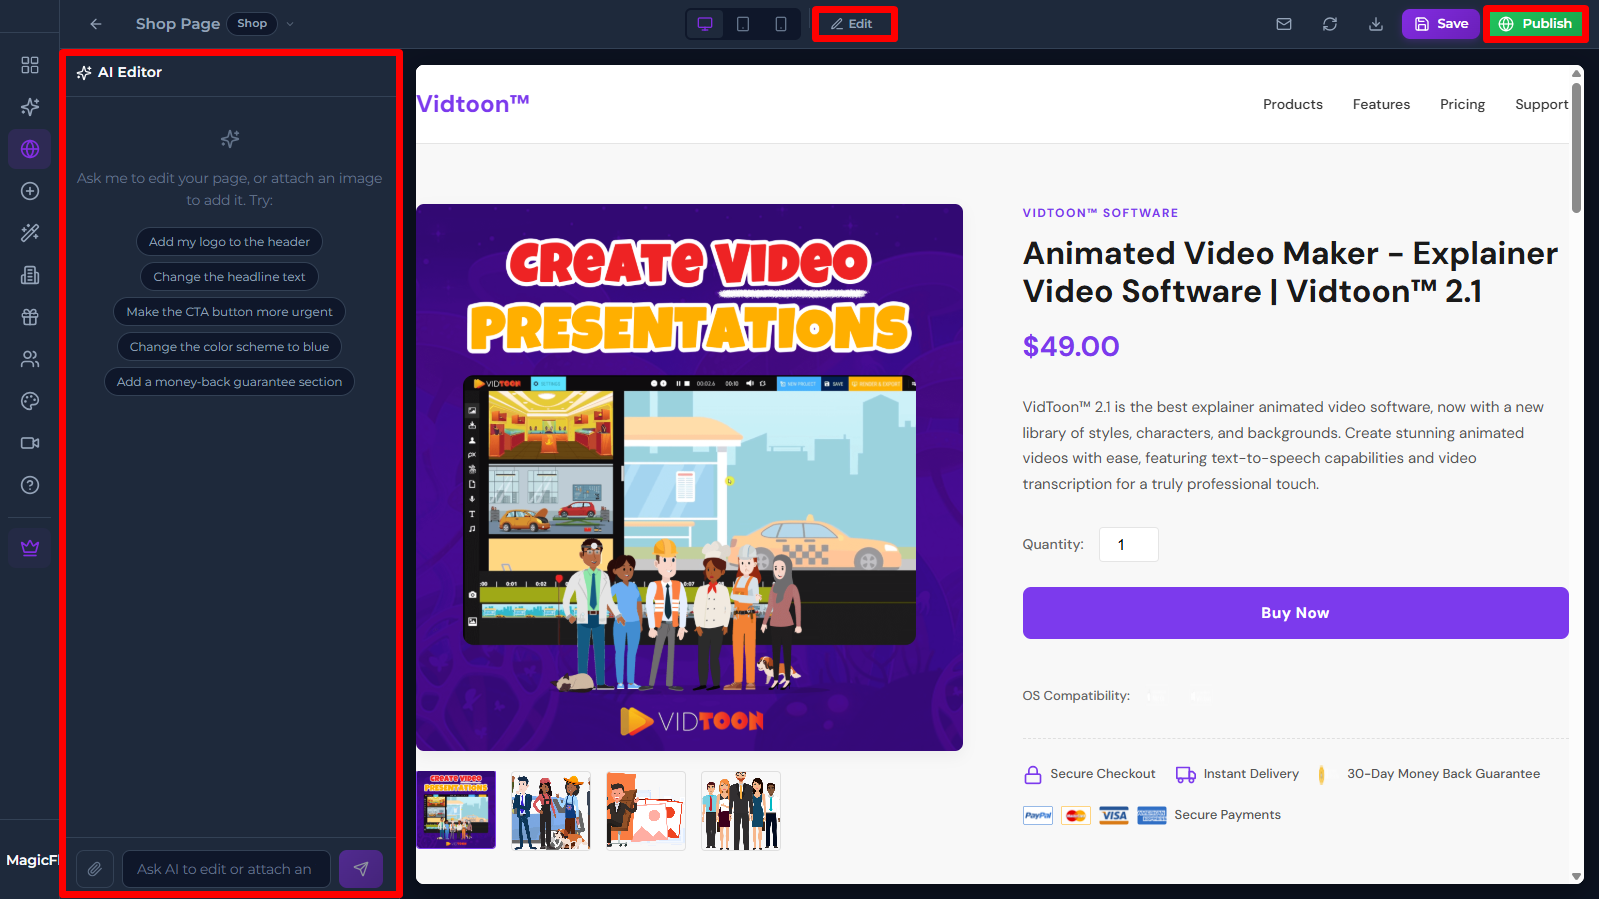The width and height of the screenshot is (1599, 899).
Task: Click the Quantity input field
Action: (1128, 545)
